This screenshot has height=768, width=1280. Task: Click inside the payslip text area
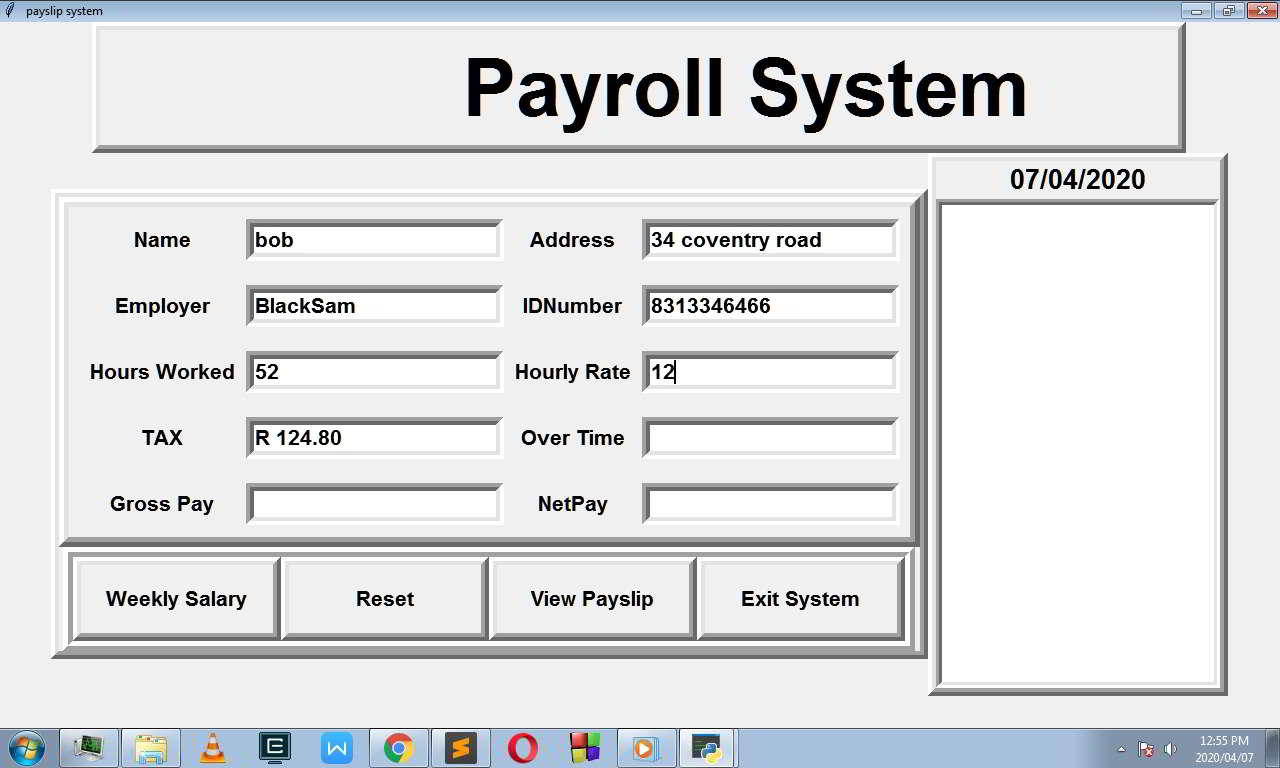click(1078, 444)
